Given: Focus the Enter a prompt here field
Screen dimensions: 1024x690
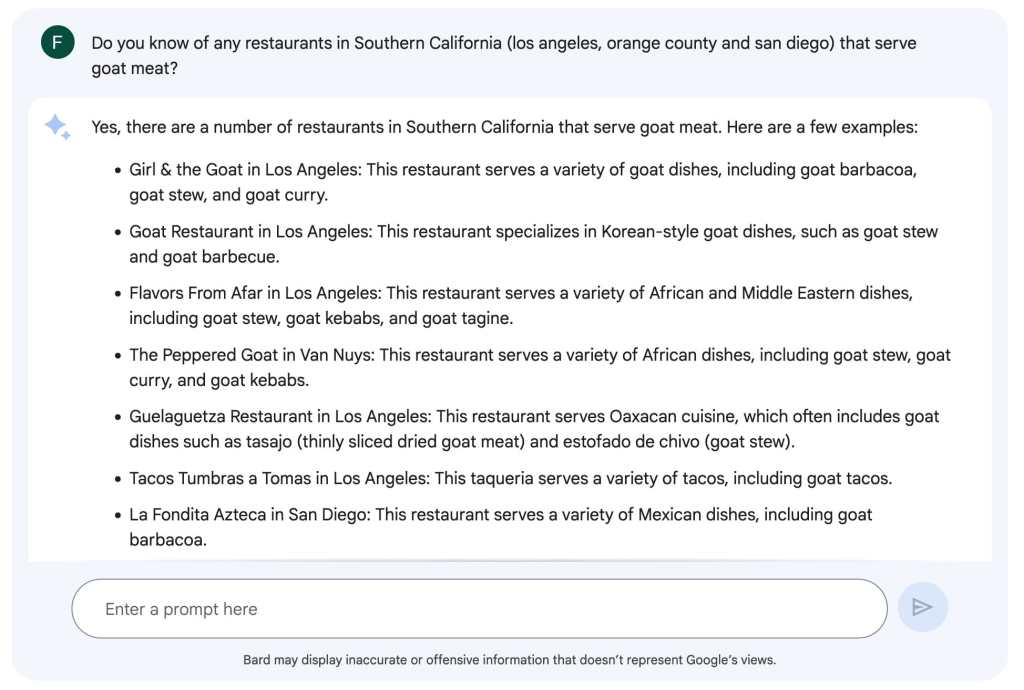Looking at the screenshot, I should point(478,609).
